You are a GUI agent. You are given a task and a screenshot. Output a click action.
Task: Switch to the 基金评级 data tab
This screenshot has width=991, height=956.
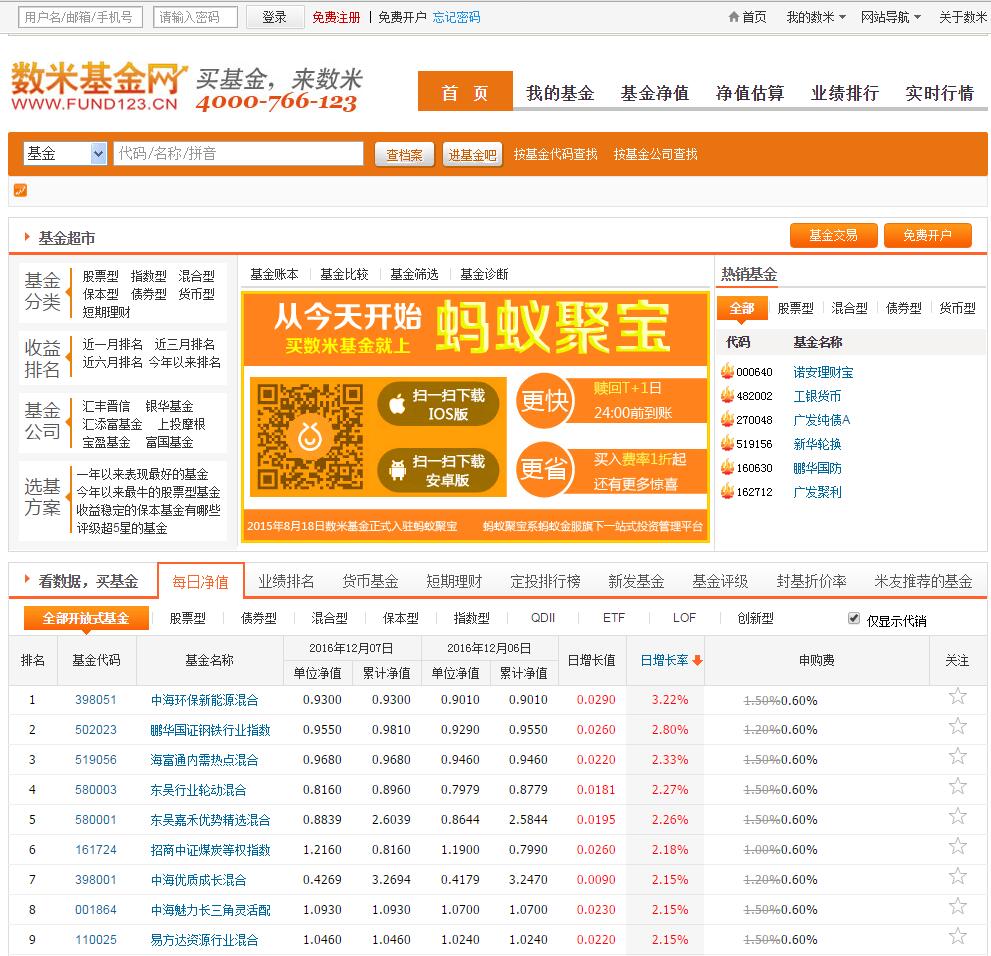[720, 581]
